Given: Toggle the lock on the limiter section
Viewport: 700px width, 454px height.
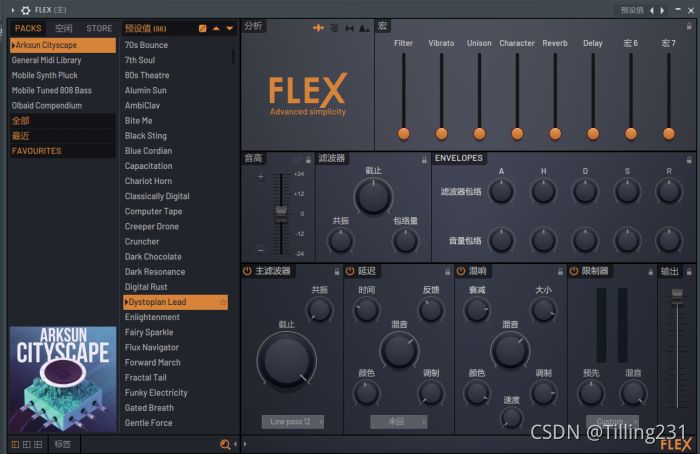Looking at the screenshot, I should (x=650, y=271).
